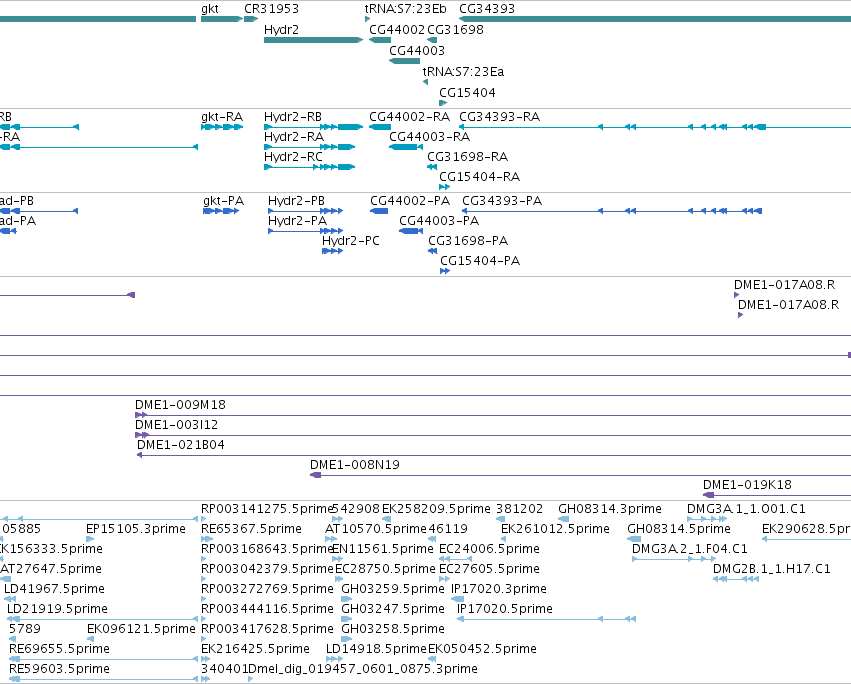
Task: Click the EP15105.3prime EST label
Action: point(136,529)
